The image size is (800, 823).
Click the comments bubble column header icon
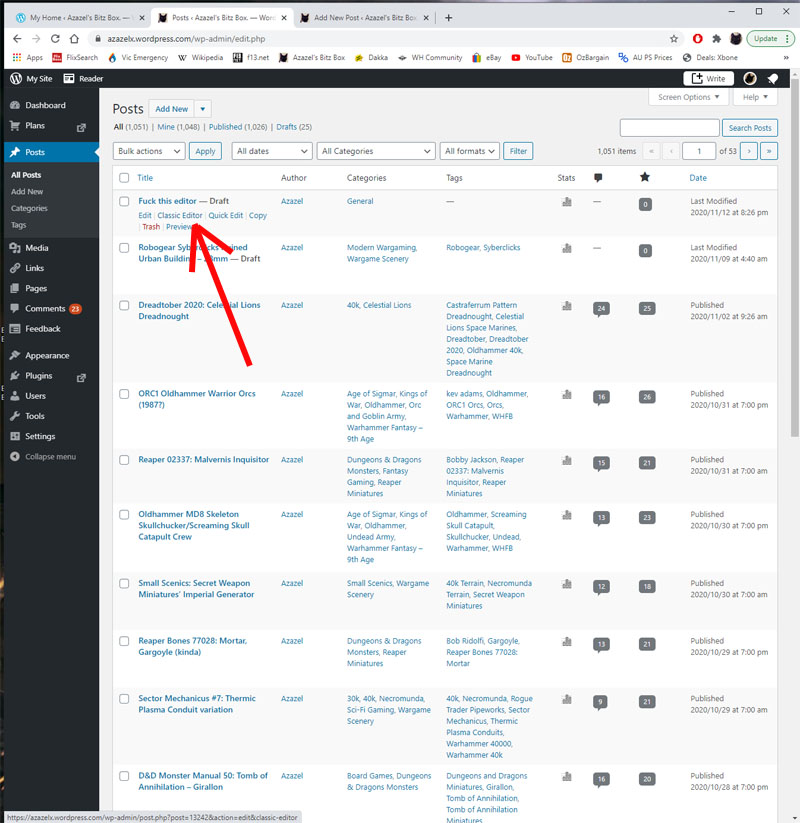click(598, 178)
